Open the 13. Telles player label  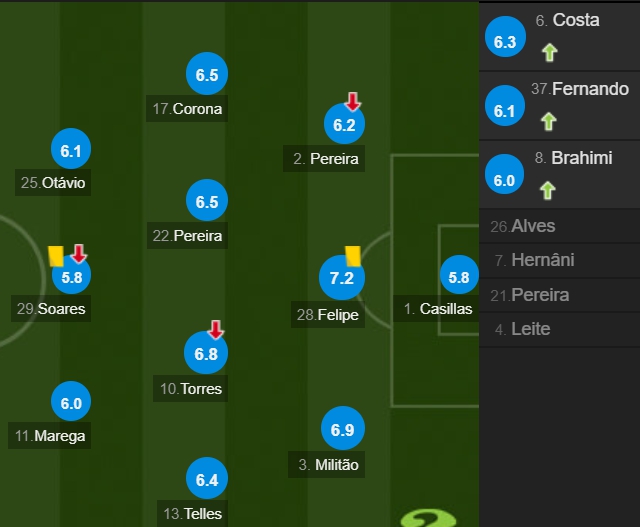pyautogui.click(x=192, y=514)
